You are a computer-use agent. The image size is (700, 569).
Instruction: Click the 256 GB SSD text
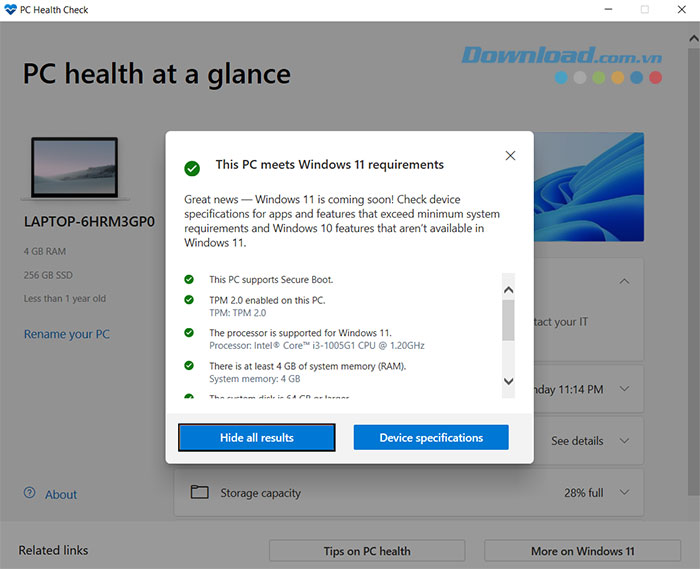(x=48, y=275)
